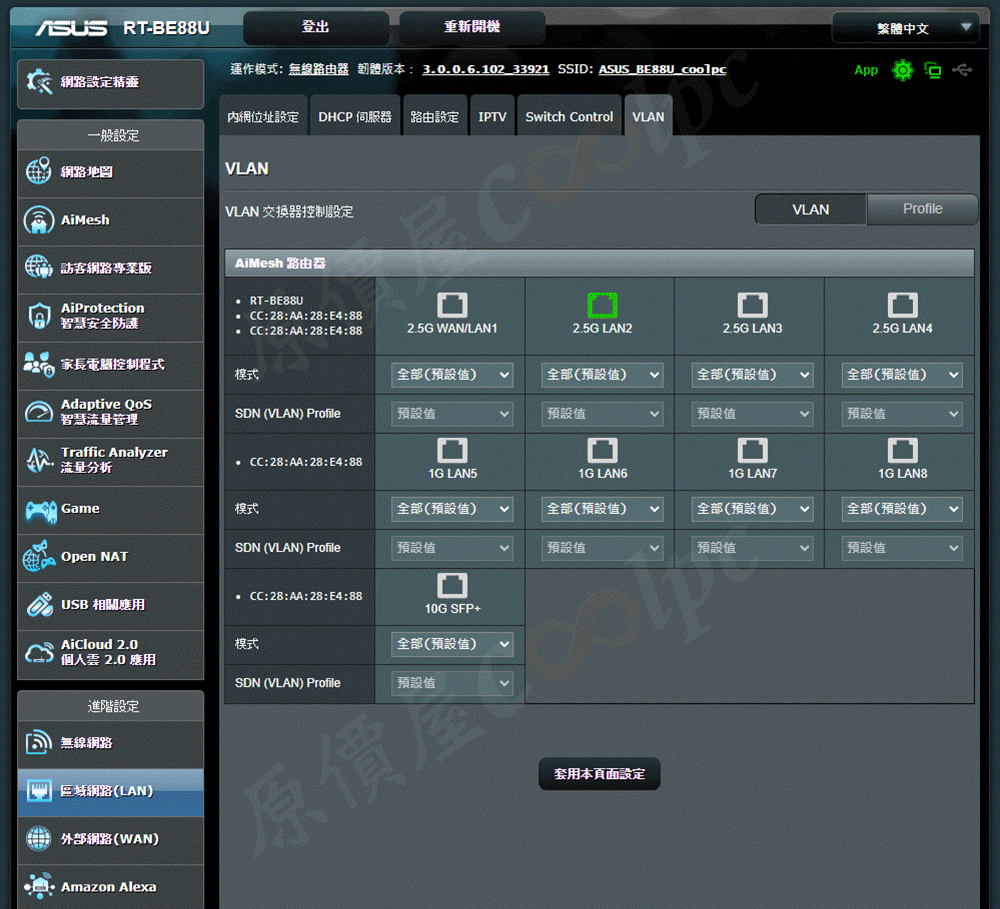Open SDN Profile dropdown for 1G LAN6
The height and width of the screenshot is (909, 1000).
(602, 548)
